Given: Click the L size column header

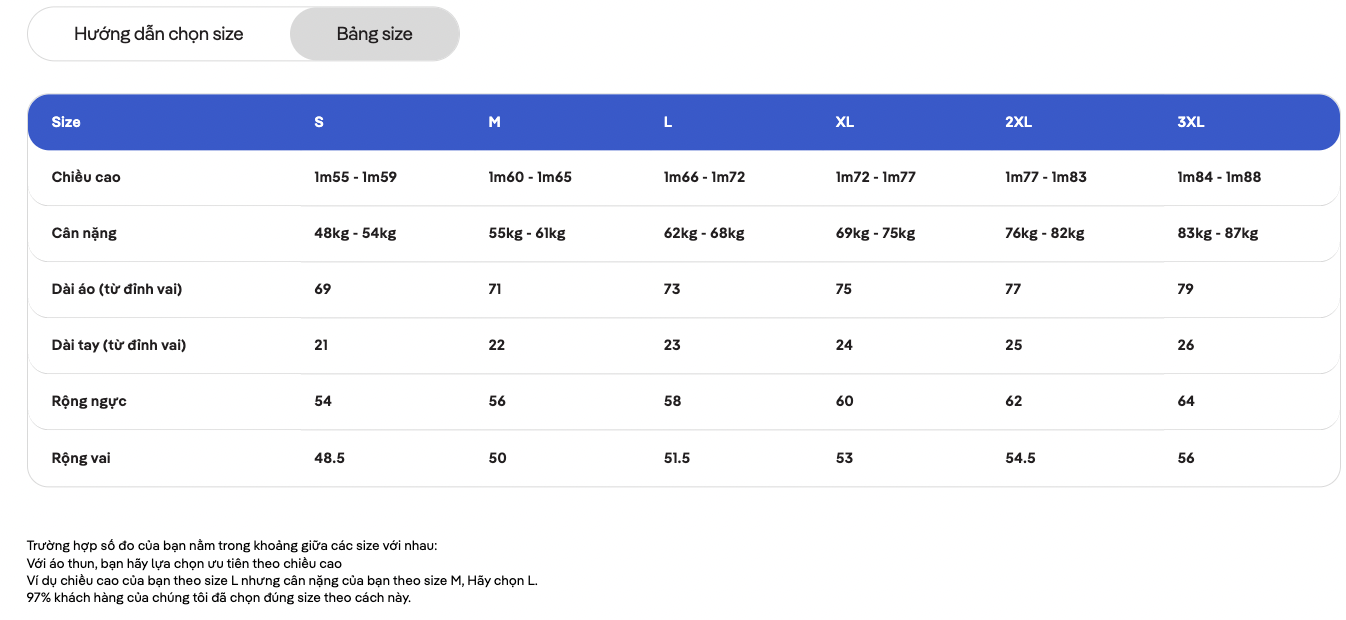Looking at the screenshot, I should point(668,122).
